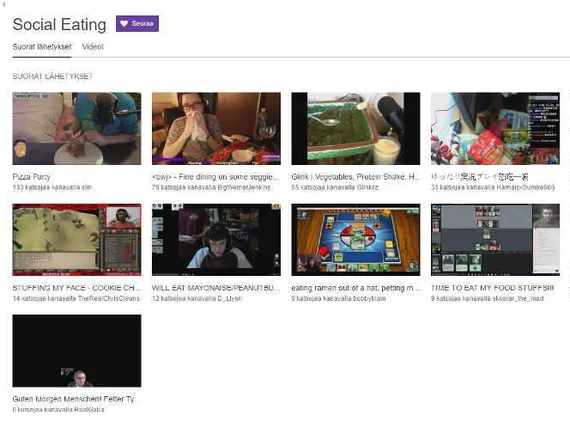Image resolution: width=570 pixels, height=428 pixels.
Task: Open WILL EAT MAYONAISE/PEANUTBU stream thumbnail
Action: 216,240
